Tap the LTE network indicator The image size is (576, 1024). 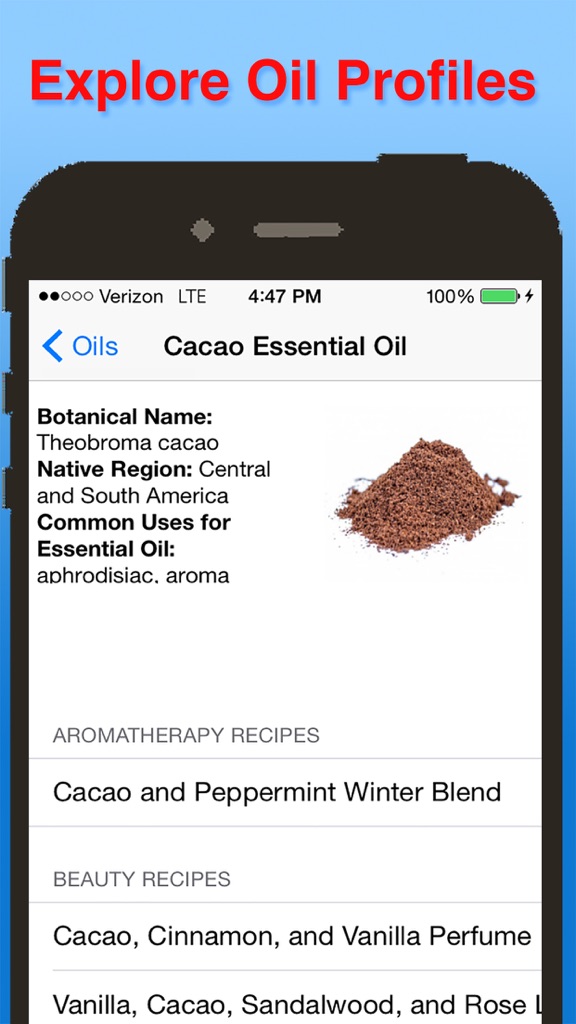(x=192, y=296)
